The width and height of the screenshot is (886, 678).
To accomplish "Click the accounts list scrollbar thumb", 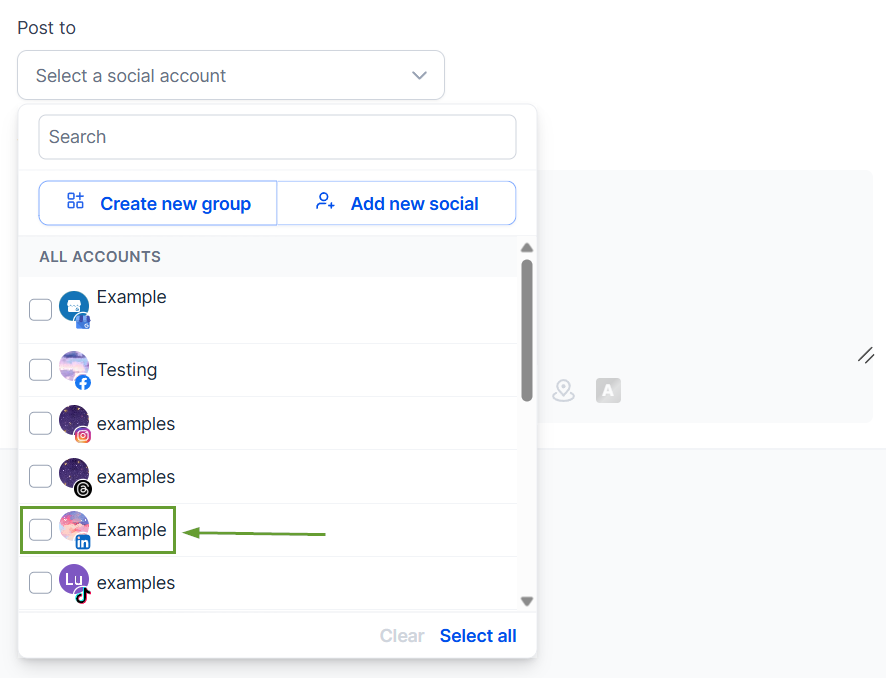I will click(x=527, y=331).
